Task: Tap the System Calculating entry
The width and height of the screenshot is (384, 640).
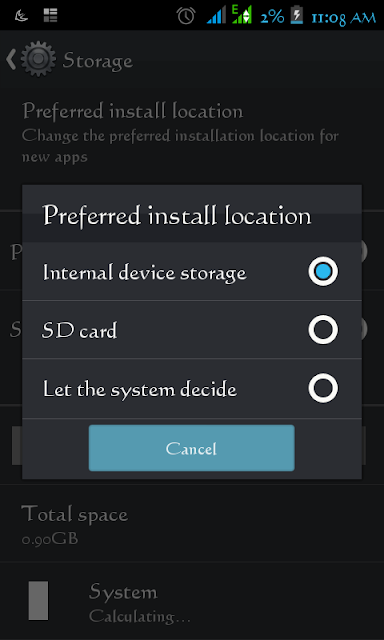Action: tap(192, 601)
